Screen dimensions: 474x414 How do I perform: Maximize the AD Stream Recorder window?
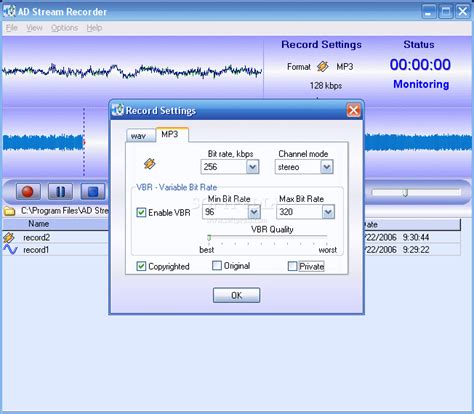[446, 12]
